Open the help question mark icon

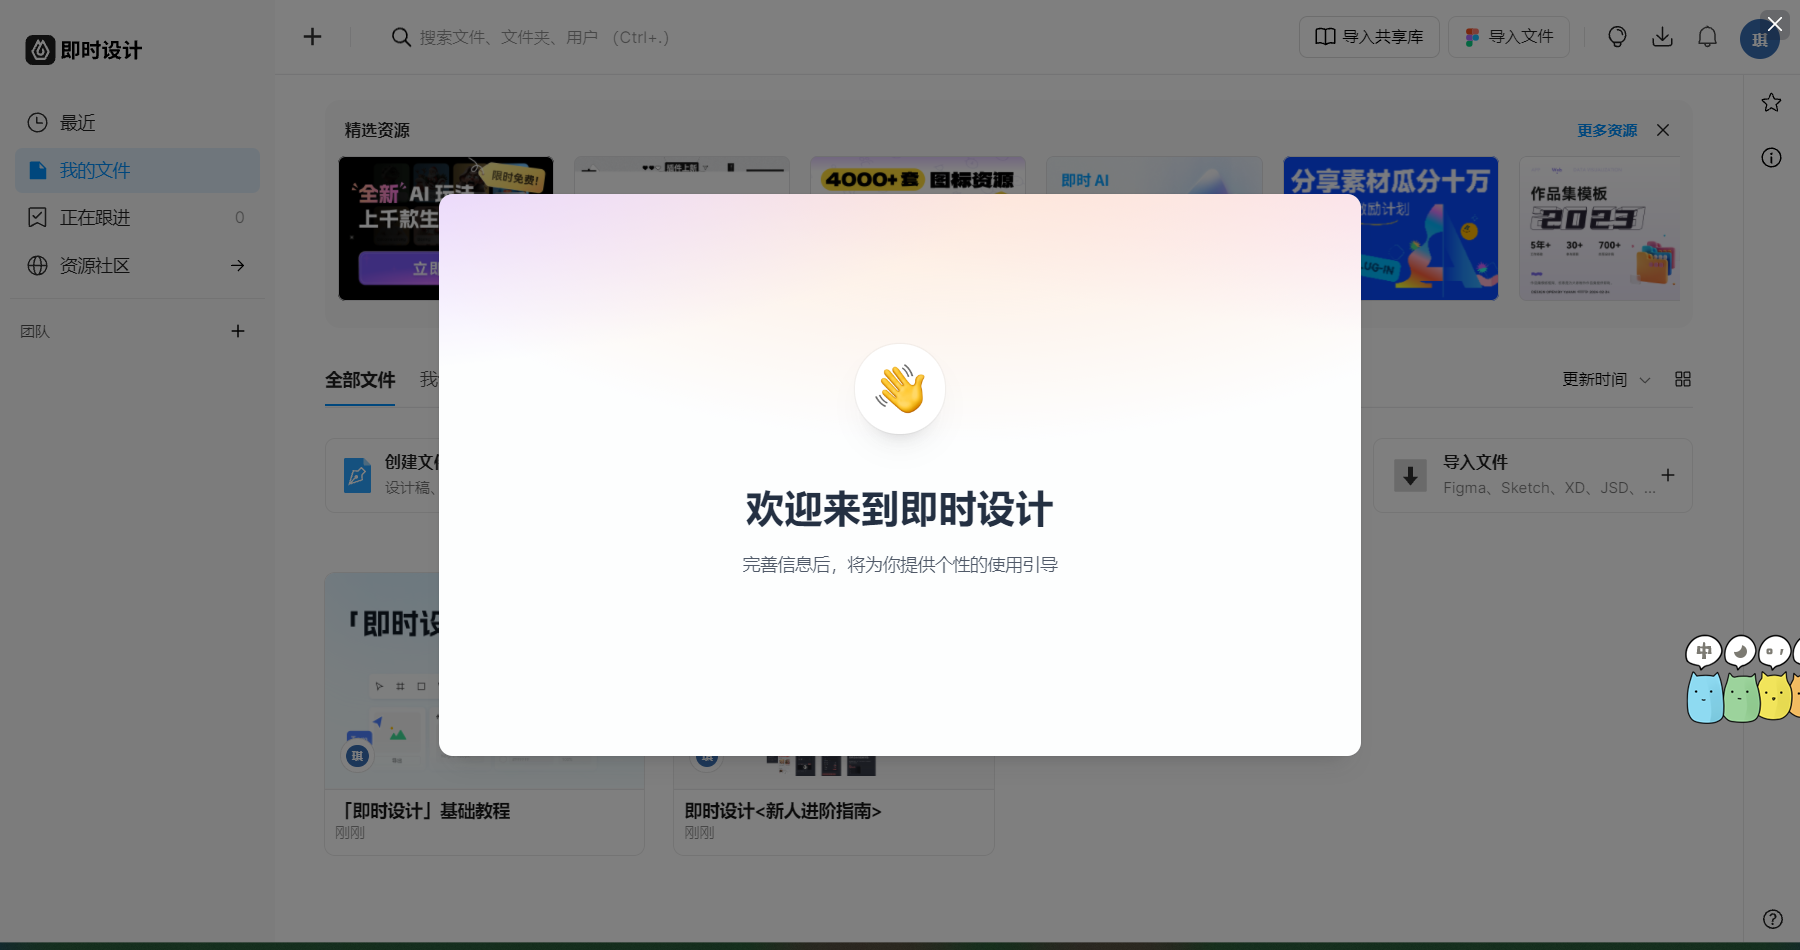click(x=1772, y=919)
